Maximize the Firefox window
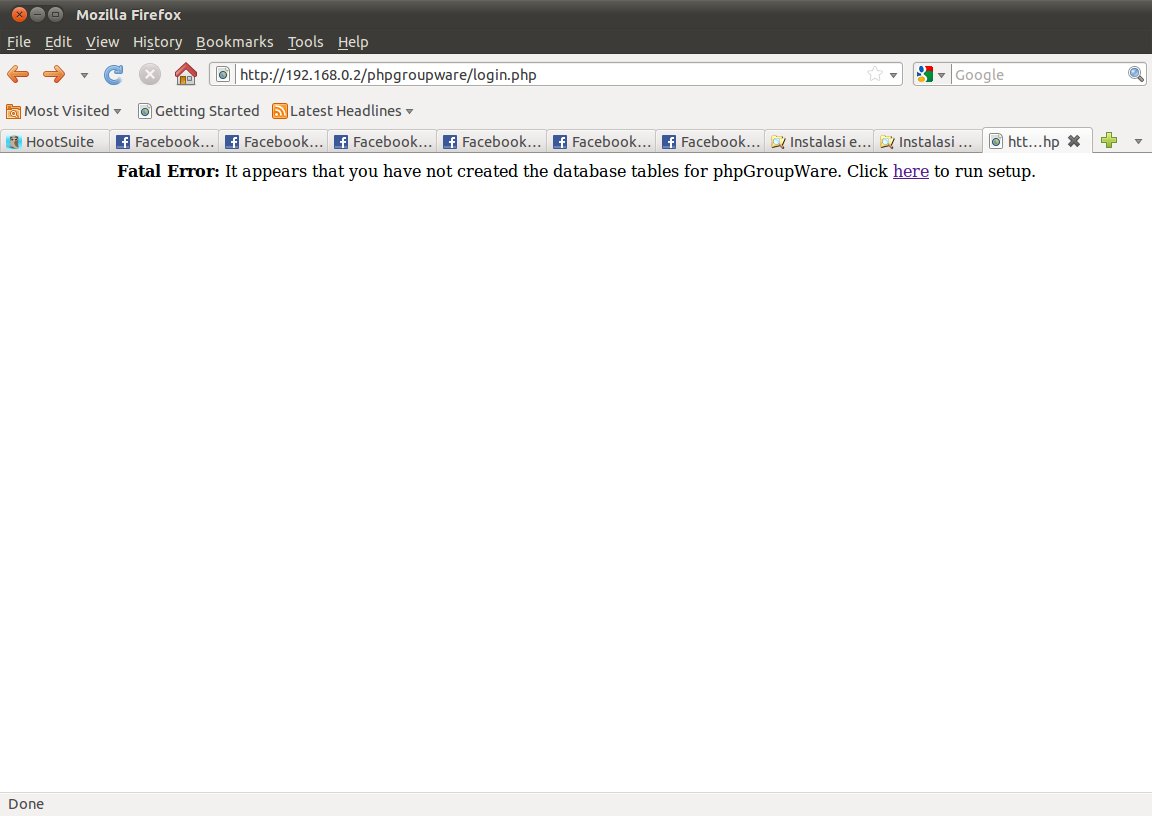Screen dimensions: 1152x816 [55, 15]
